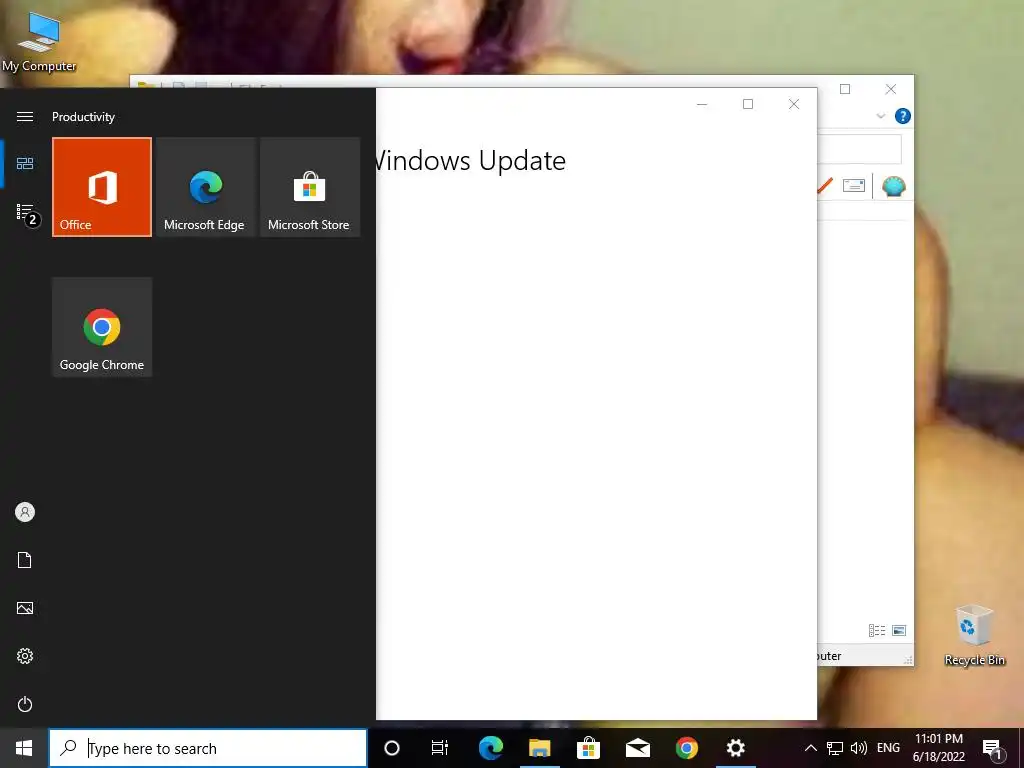Viewport: 1024px width, 768px height.
Task: Focus the Type here to search box
Action: pos(208,748)
